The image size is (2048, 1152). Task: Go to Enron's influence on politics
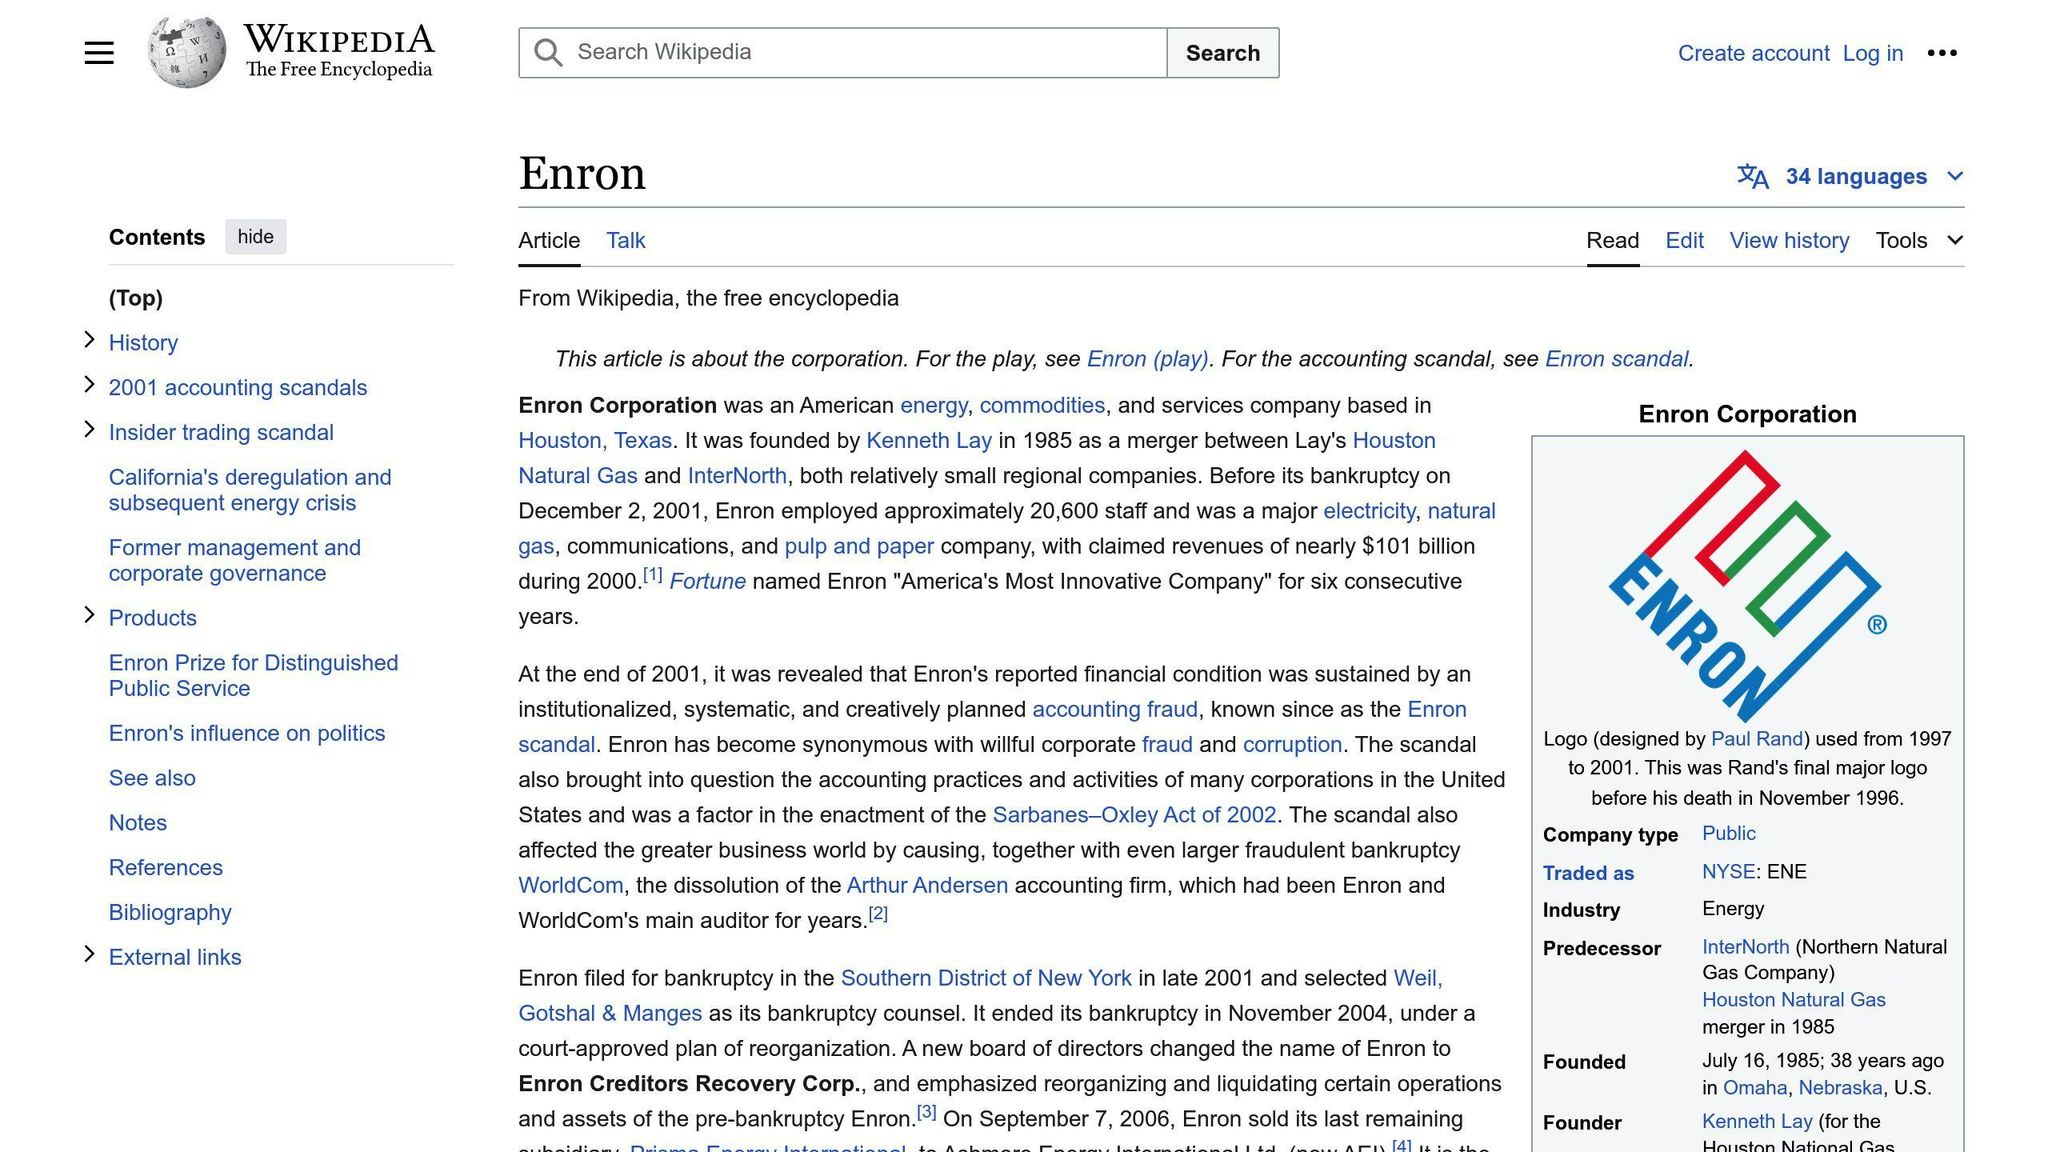tap(247, 733)
